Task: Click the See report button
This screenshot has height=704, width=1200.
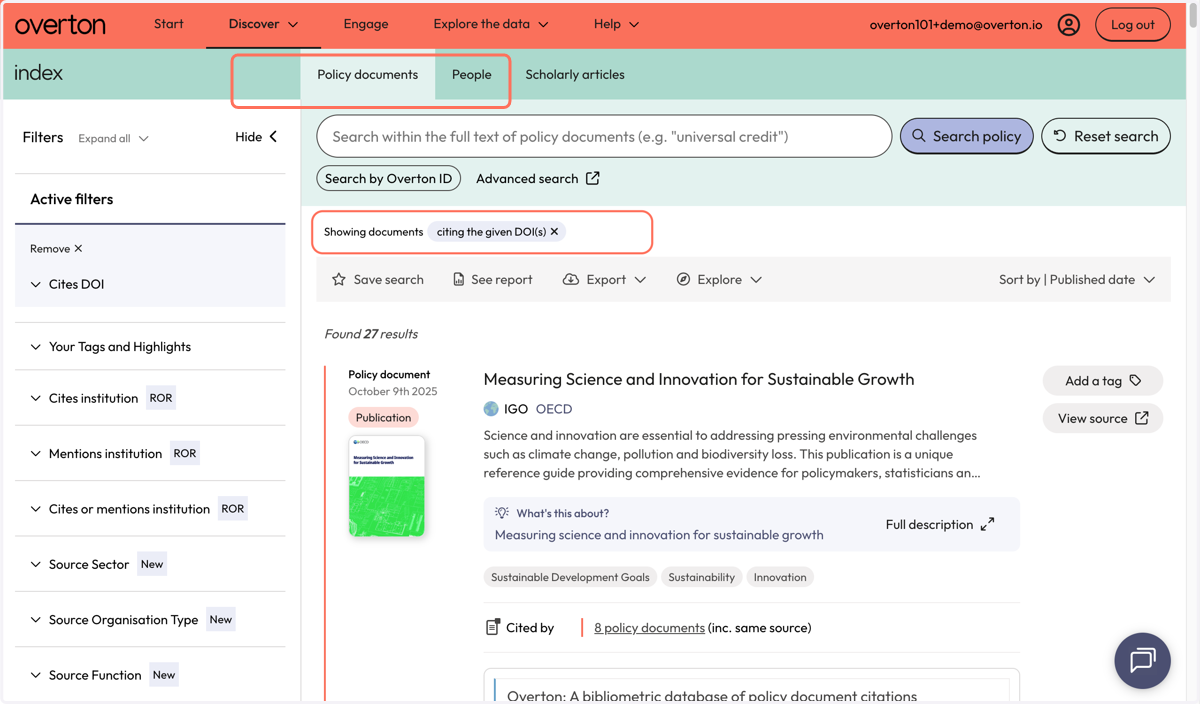Action: [492, 280]
